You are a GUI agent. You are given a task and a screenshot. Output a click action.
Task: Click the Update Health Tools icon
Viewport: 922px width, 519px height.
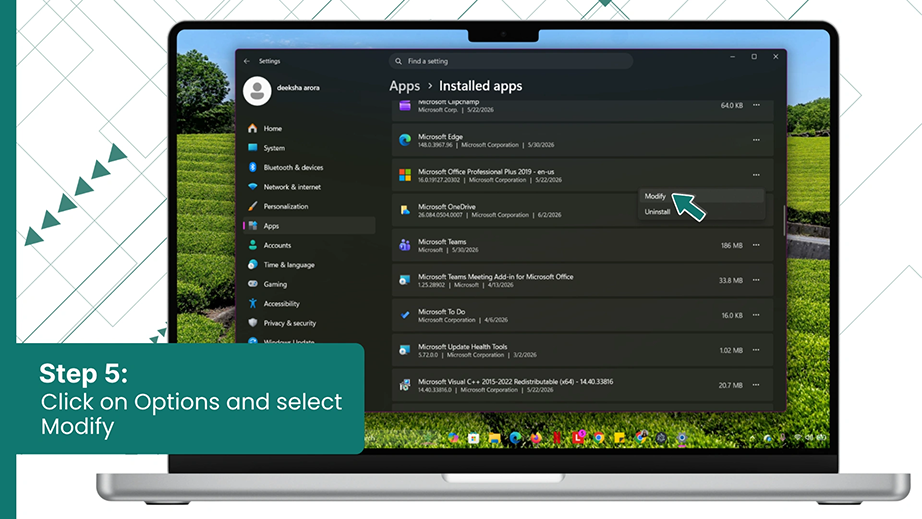click(405, 350)
